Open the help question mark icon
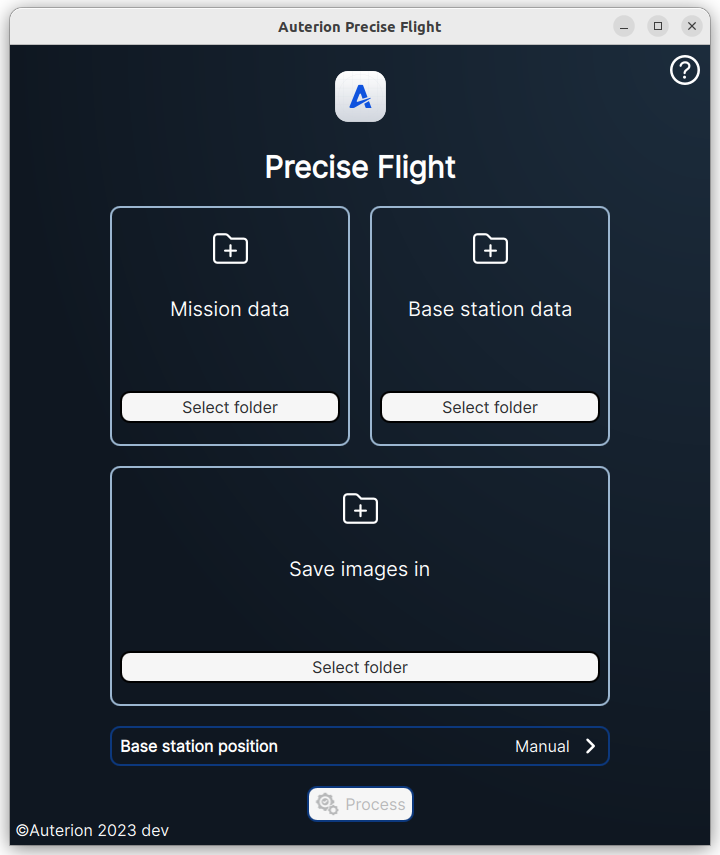 pos(685,70)
